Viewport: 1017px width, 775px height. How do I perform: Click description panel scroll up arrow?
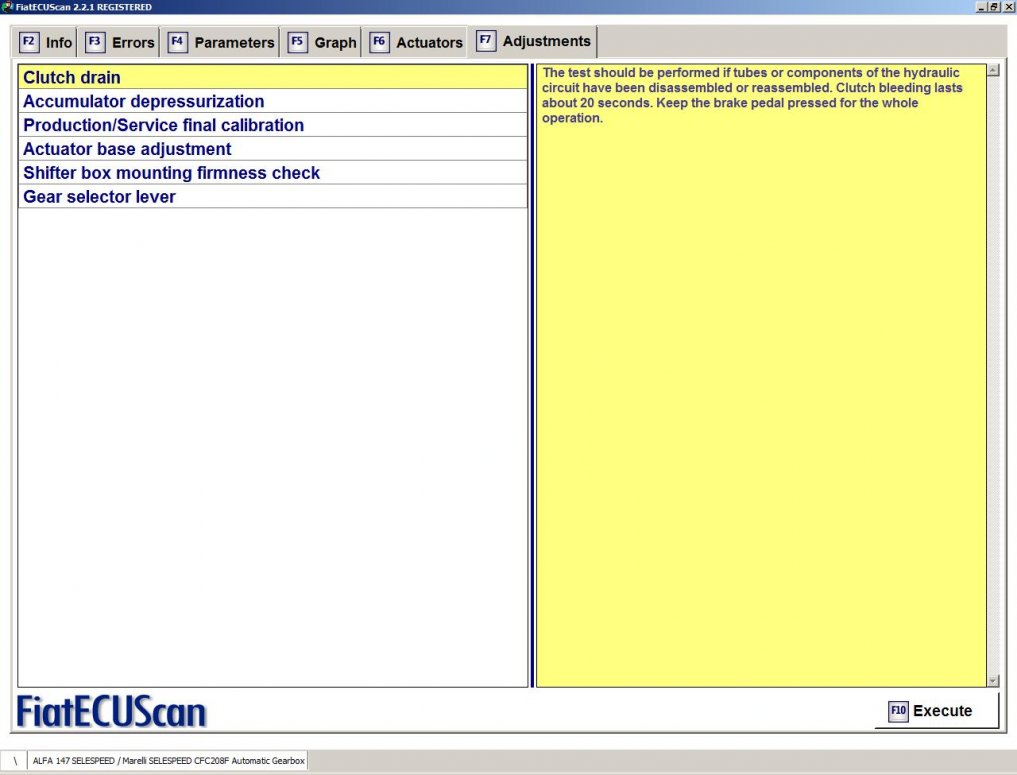point(993,71)
